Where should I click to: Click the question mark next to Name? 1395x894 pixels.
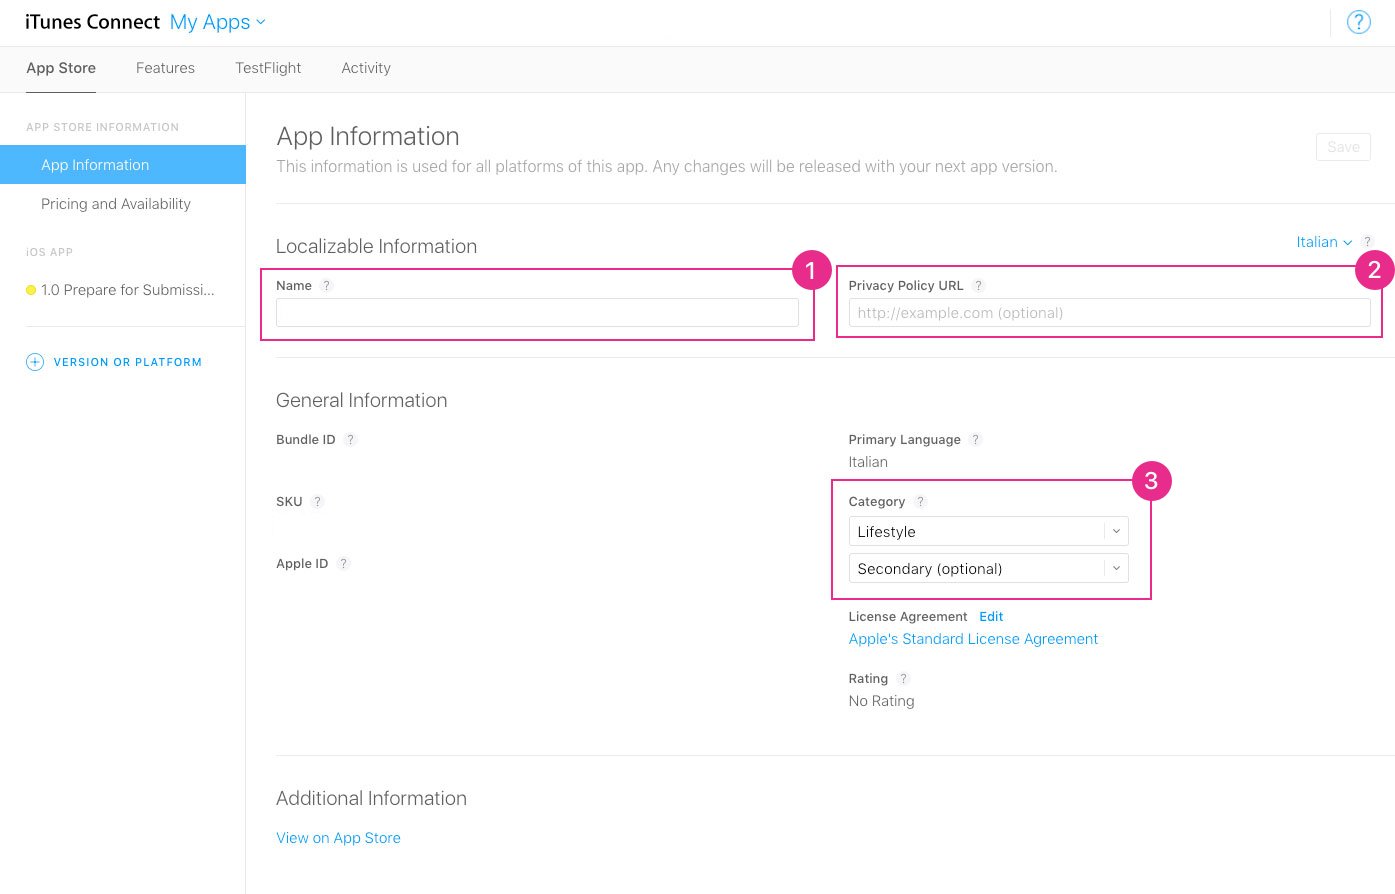(326, 286)
